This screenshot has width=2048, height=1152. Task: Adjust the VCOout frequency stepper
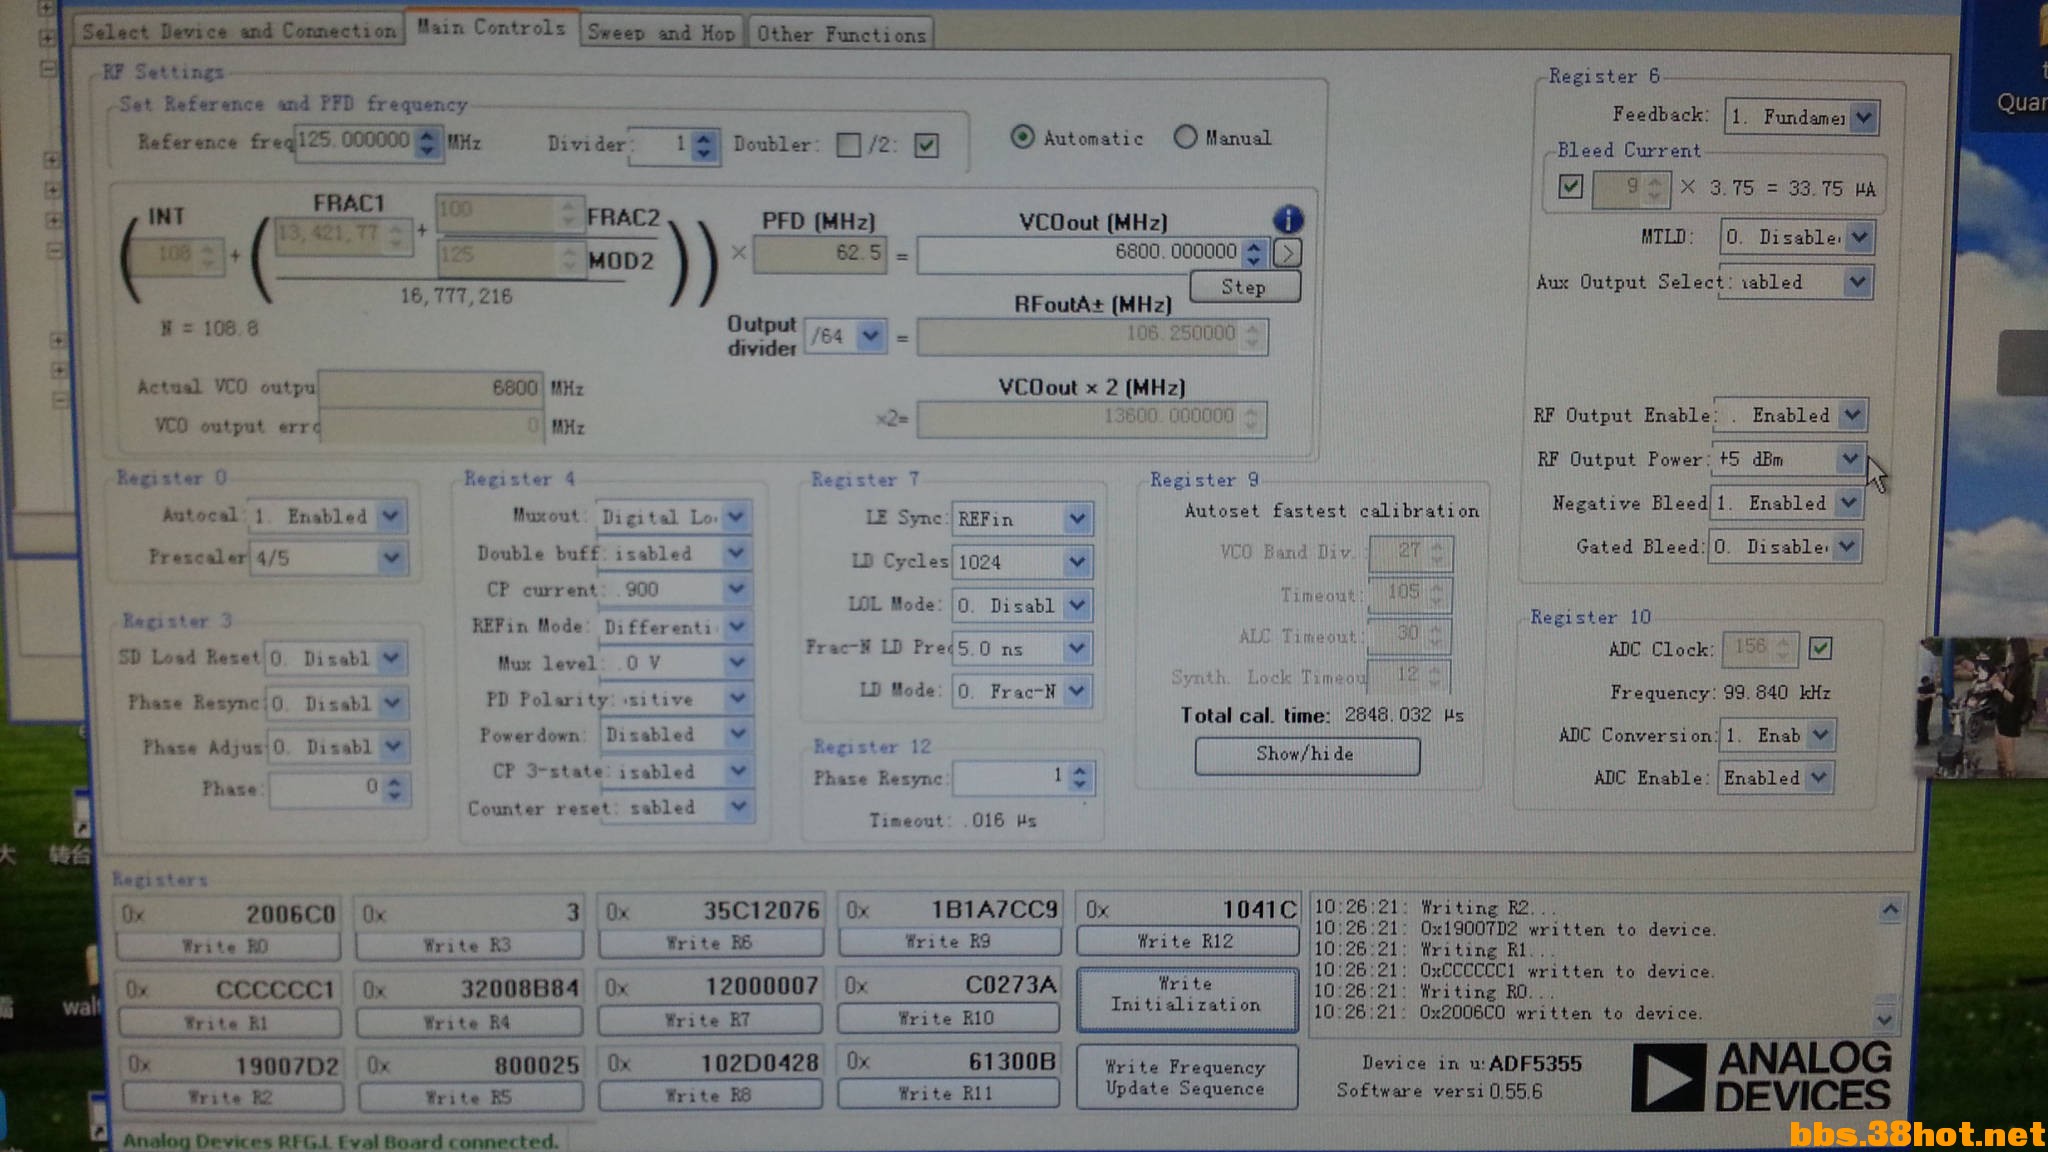(1254, 253)
